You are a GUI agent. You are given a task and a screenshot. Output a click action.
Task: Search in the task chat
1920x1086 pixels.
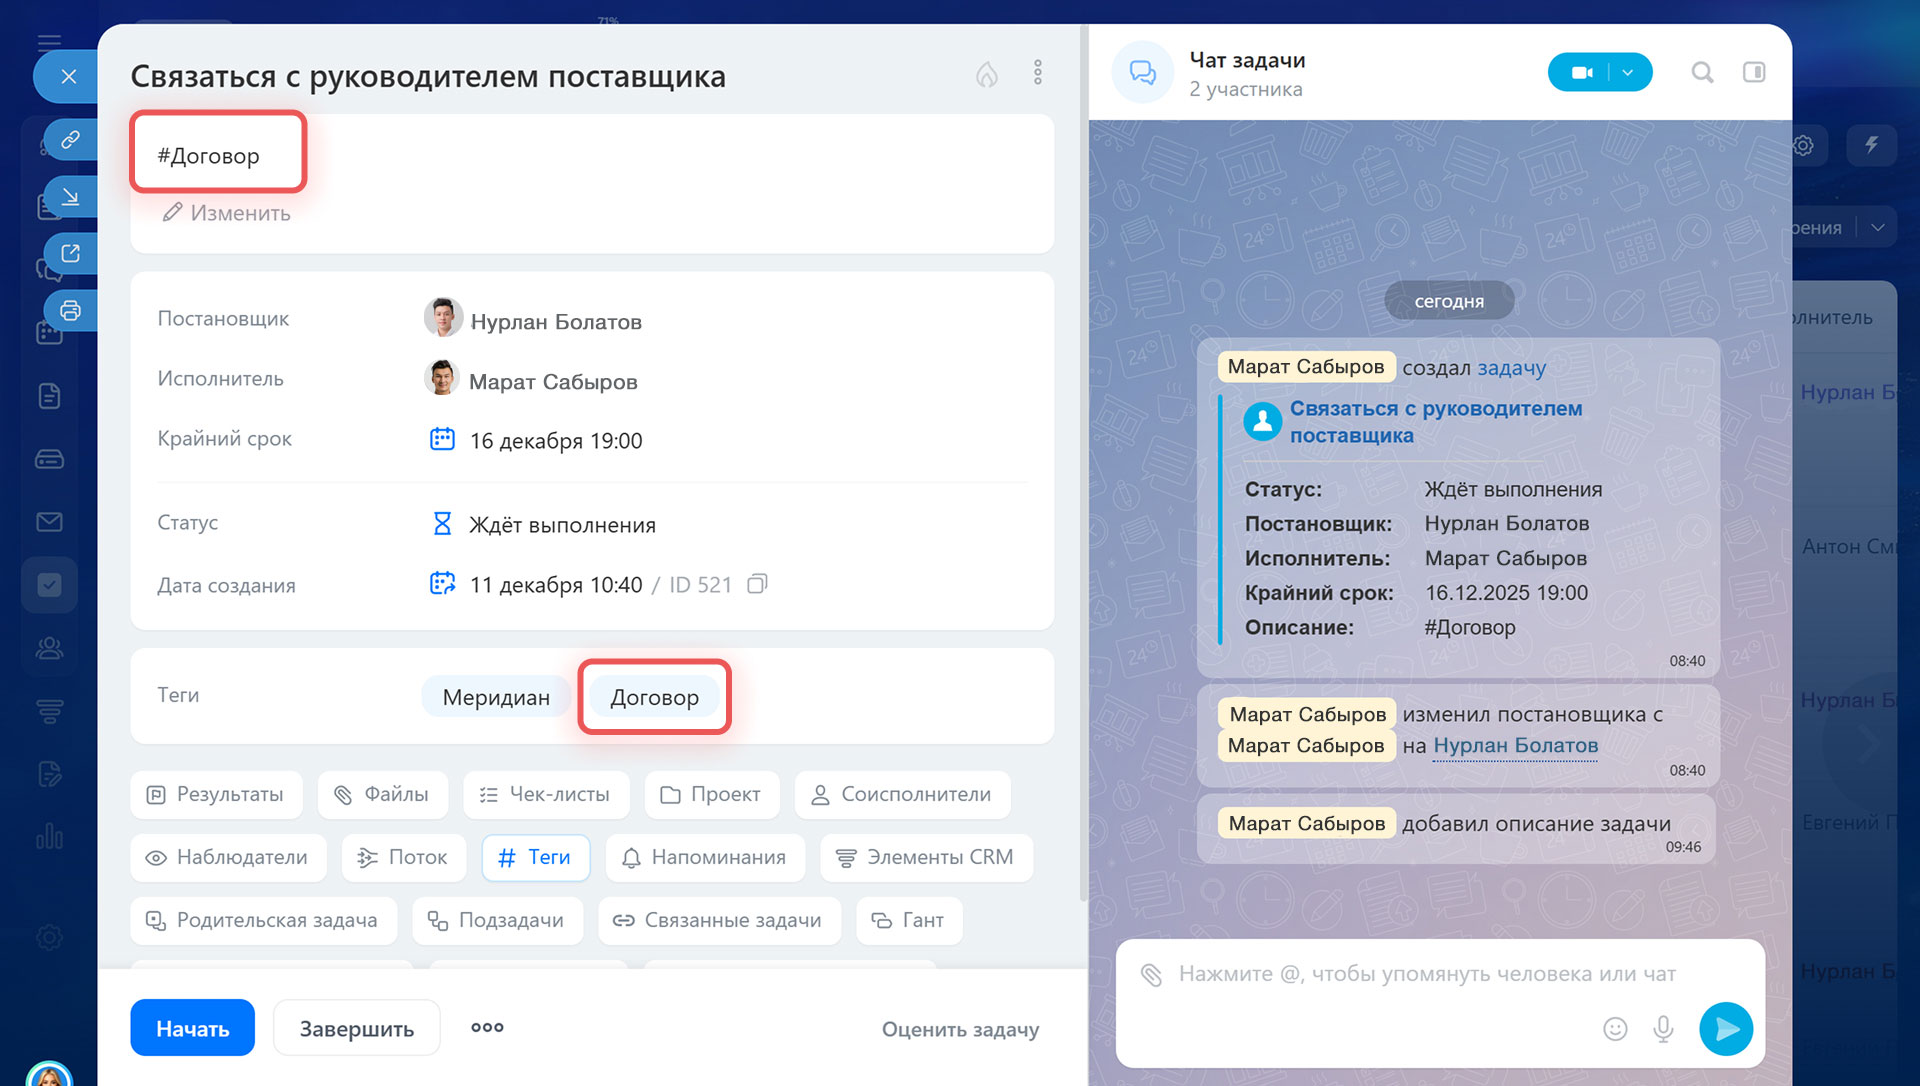pyautogui.click(x=1701, y=72)
